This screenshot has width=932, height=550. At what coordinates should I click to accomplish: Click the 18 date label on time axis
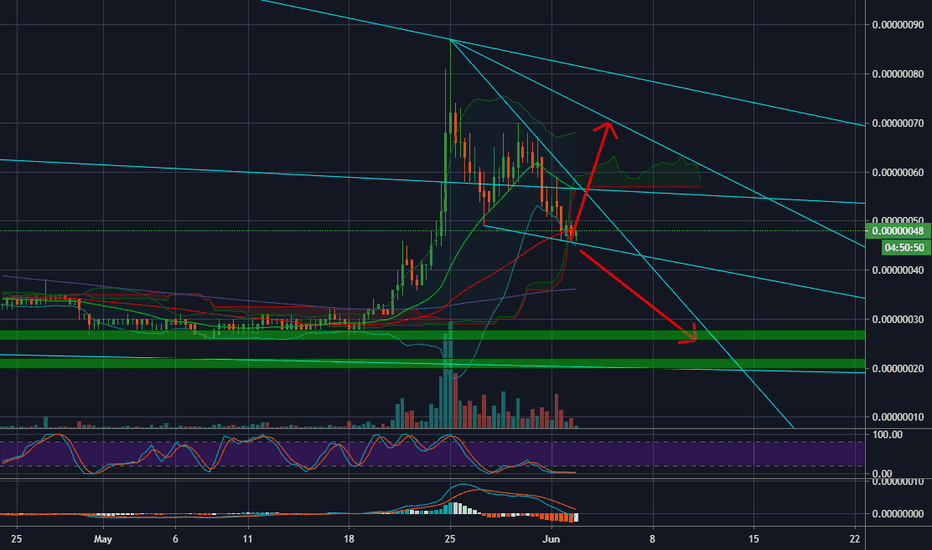point(349,539)
